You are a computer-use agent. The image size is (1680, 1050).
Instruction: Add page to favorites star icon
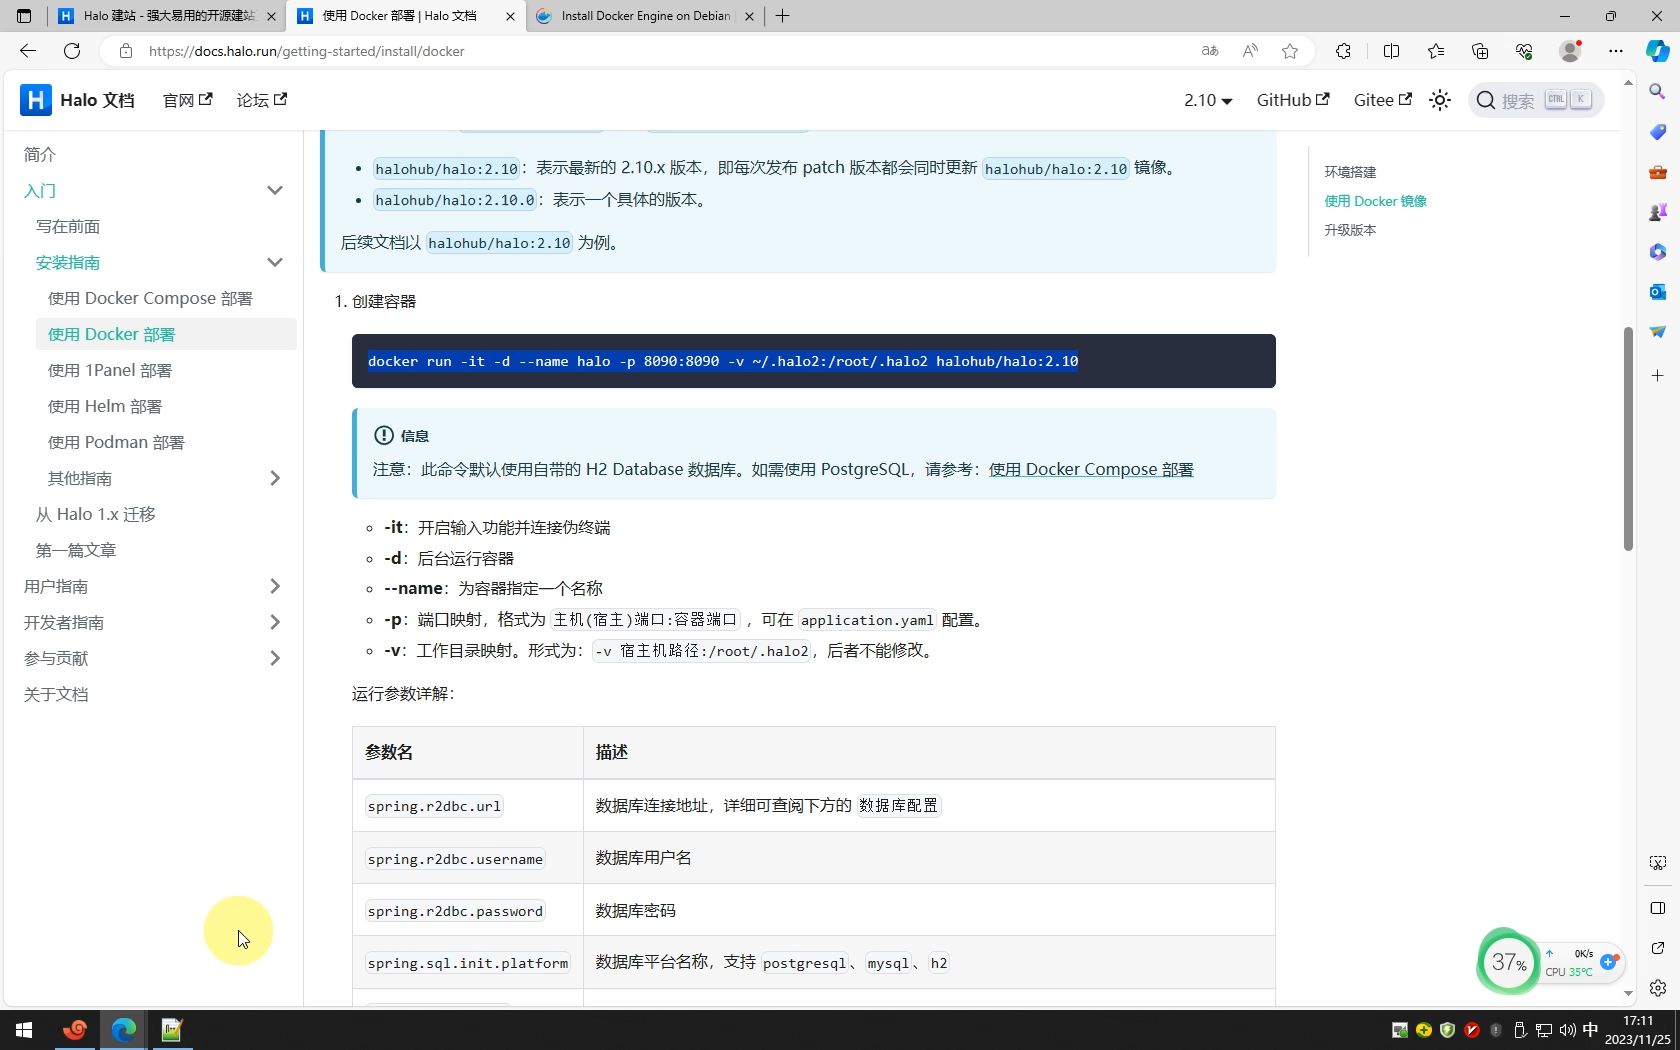pyautogui.click(x=1290, y=51)
